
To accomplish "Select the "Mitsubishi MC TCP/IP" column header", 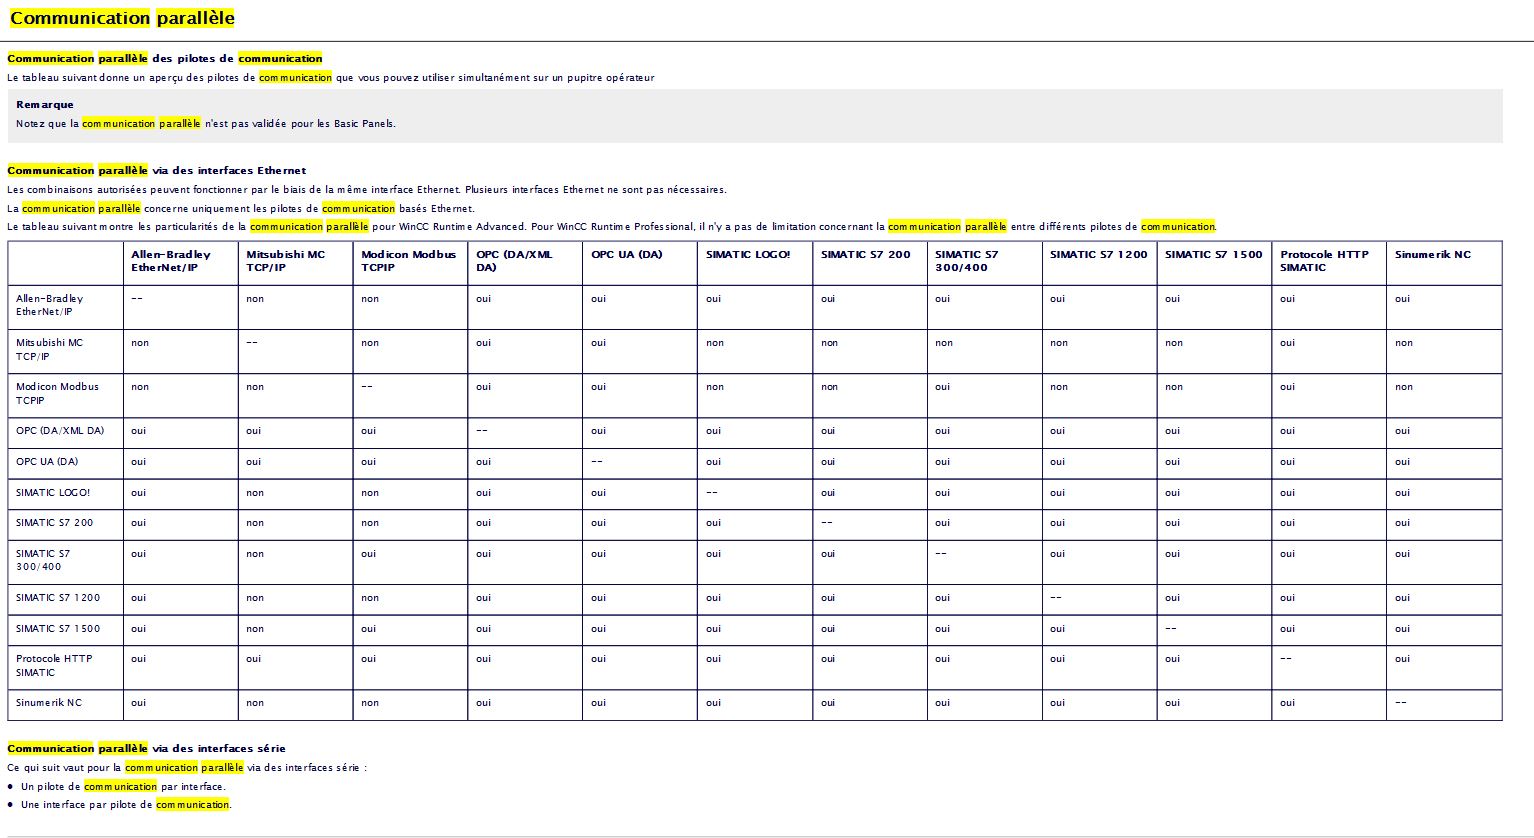I will click(x=285, y=261).
